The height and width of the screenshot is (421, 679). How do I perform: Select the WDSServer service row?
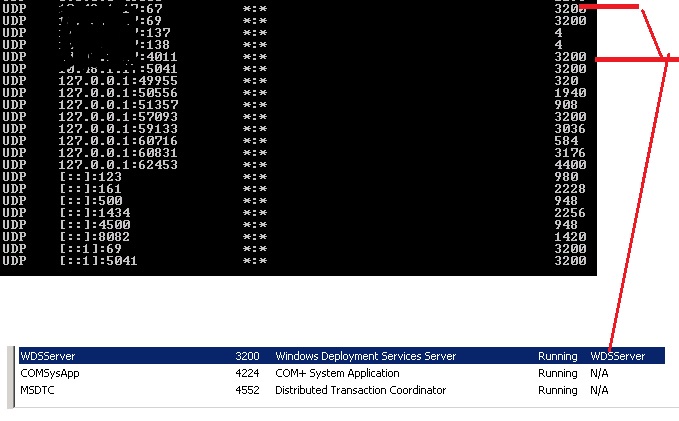pyautogui.click(x=48, y=356)
